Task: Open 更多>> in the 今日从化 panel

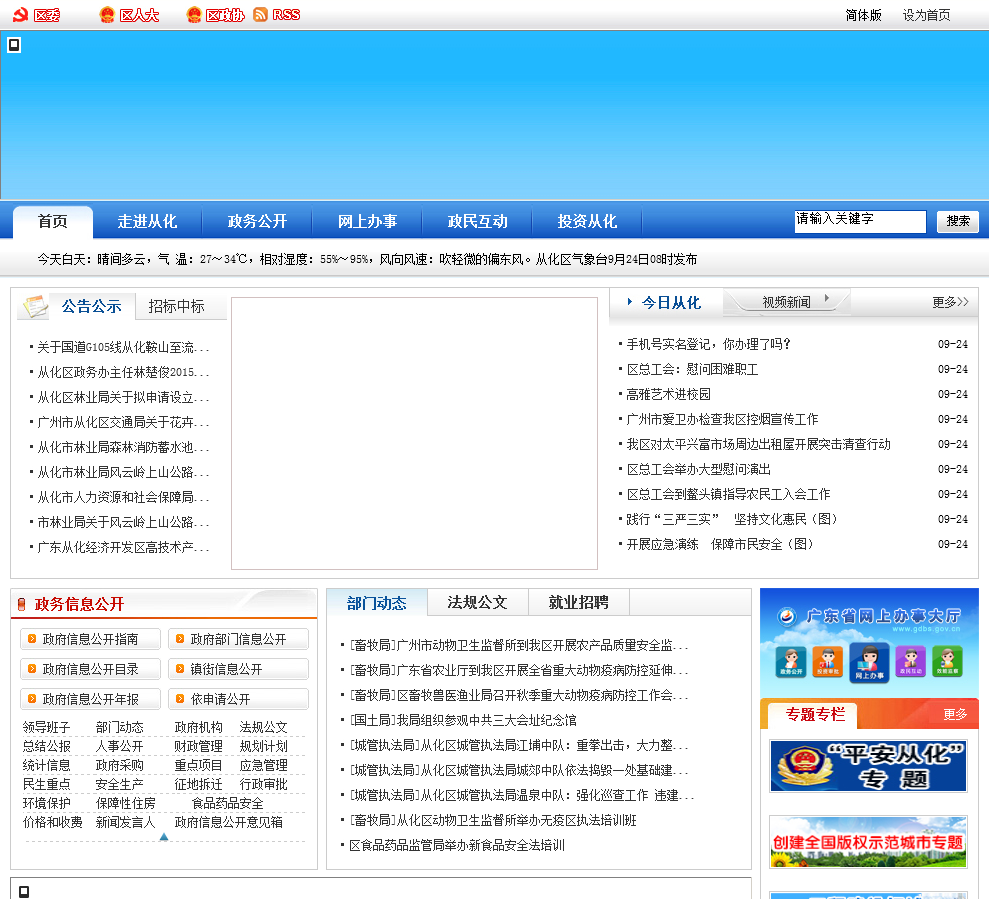Action: [x=950, y=302]
